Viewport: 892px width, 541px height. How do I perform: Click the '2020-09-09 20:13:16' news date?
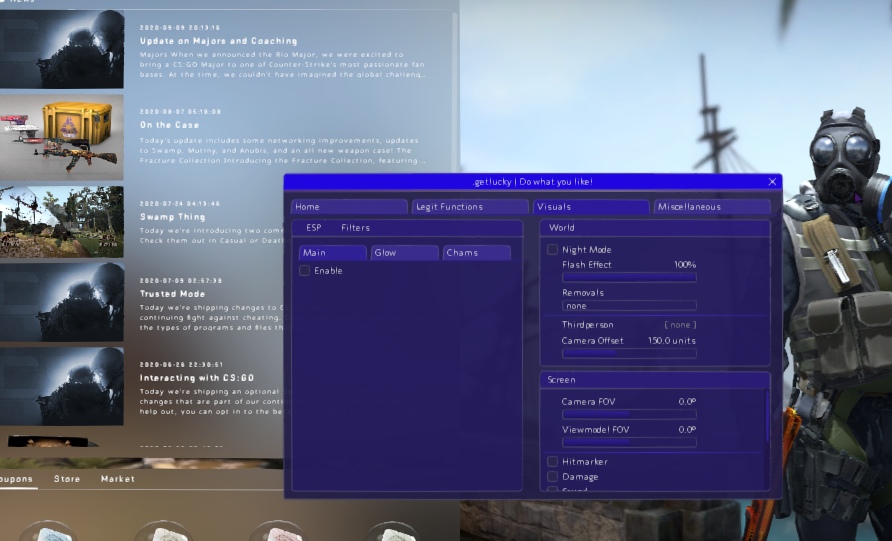(180, 27)
